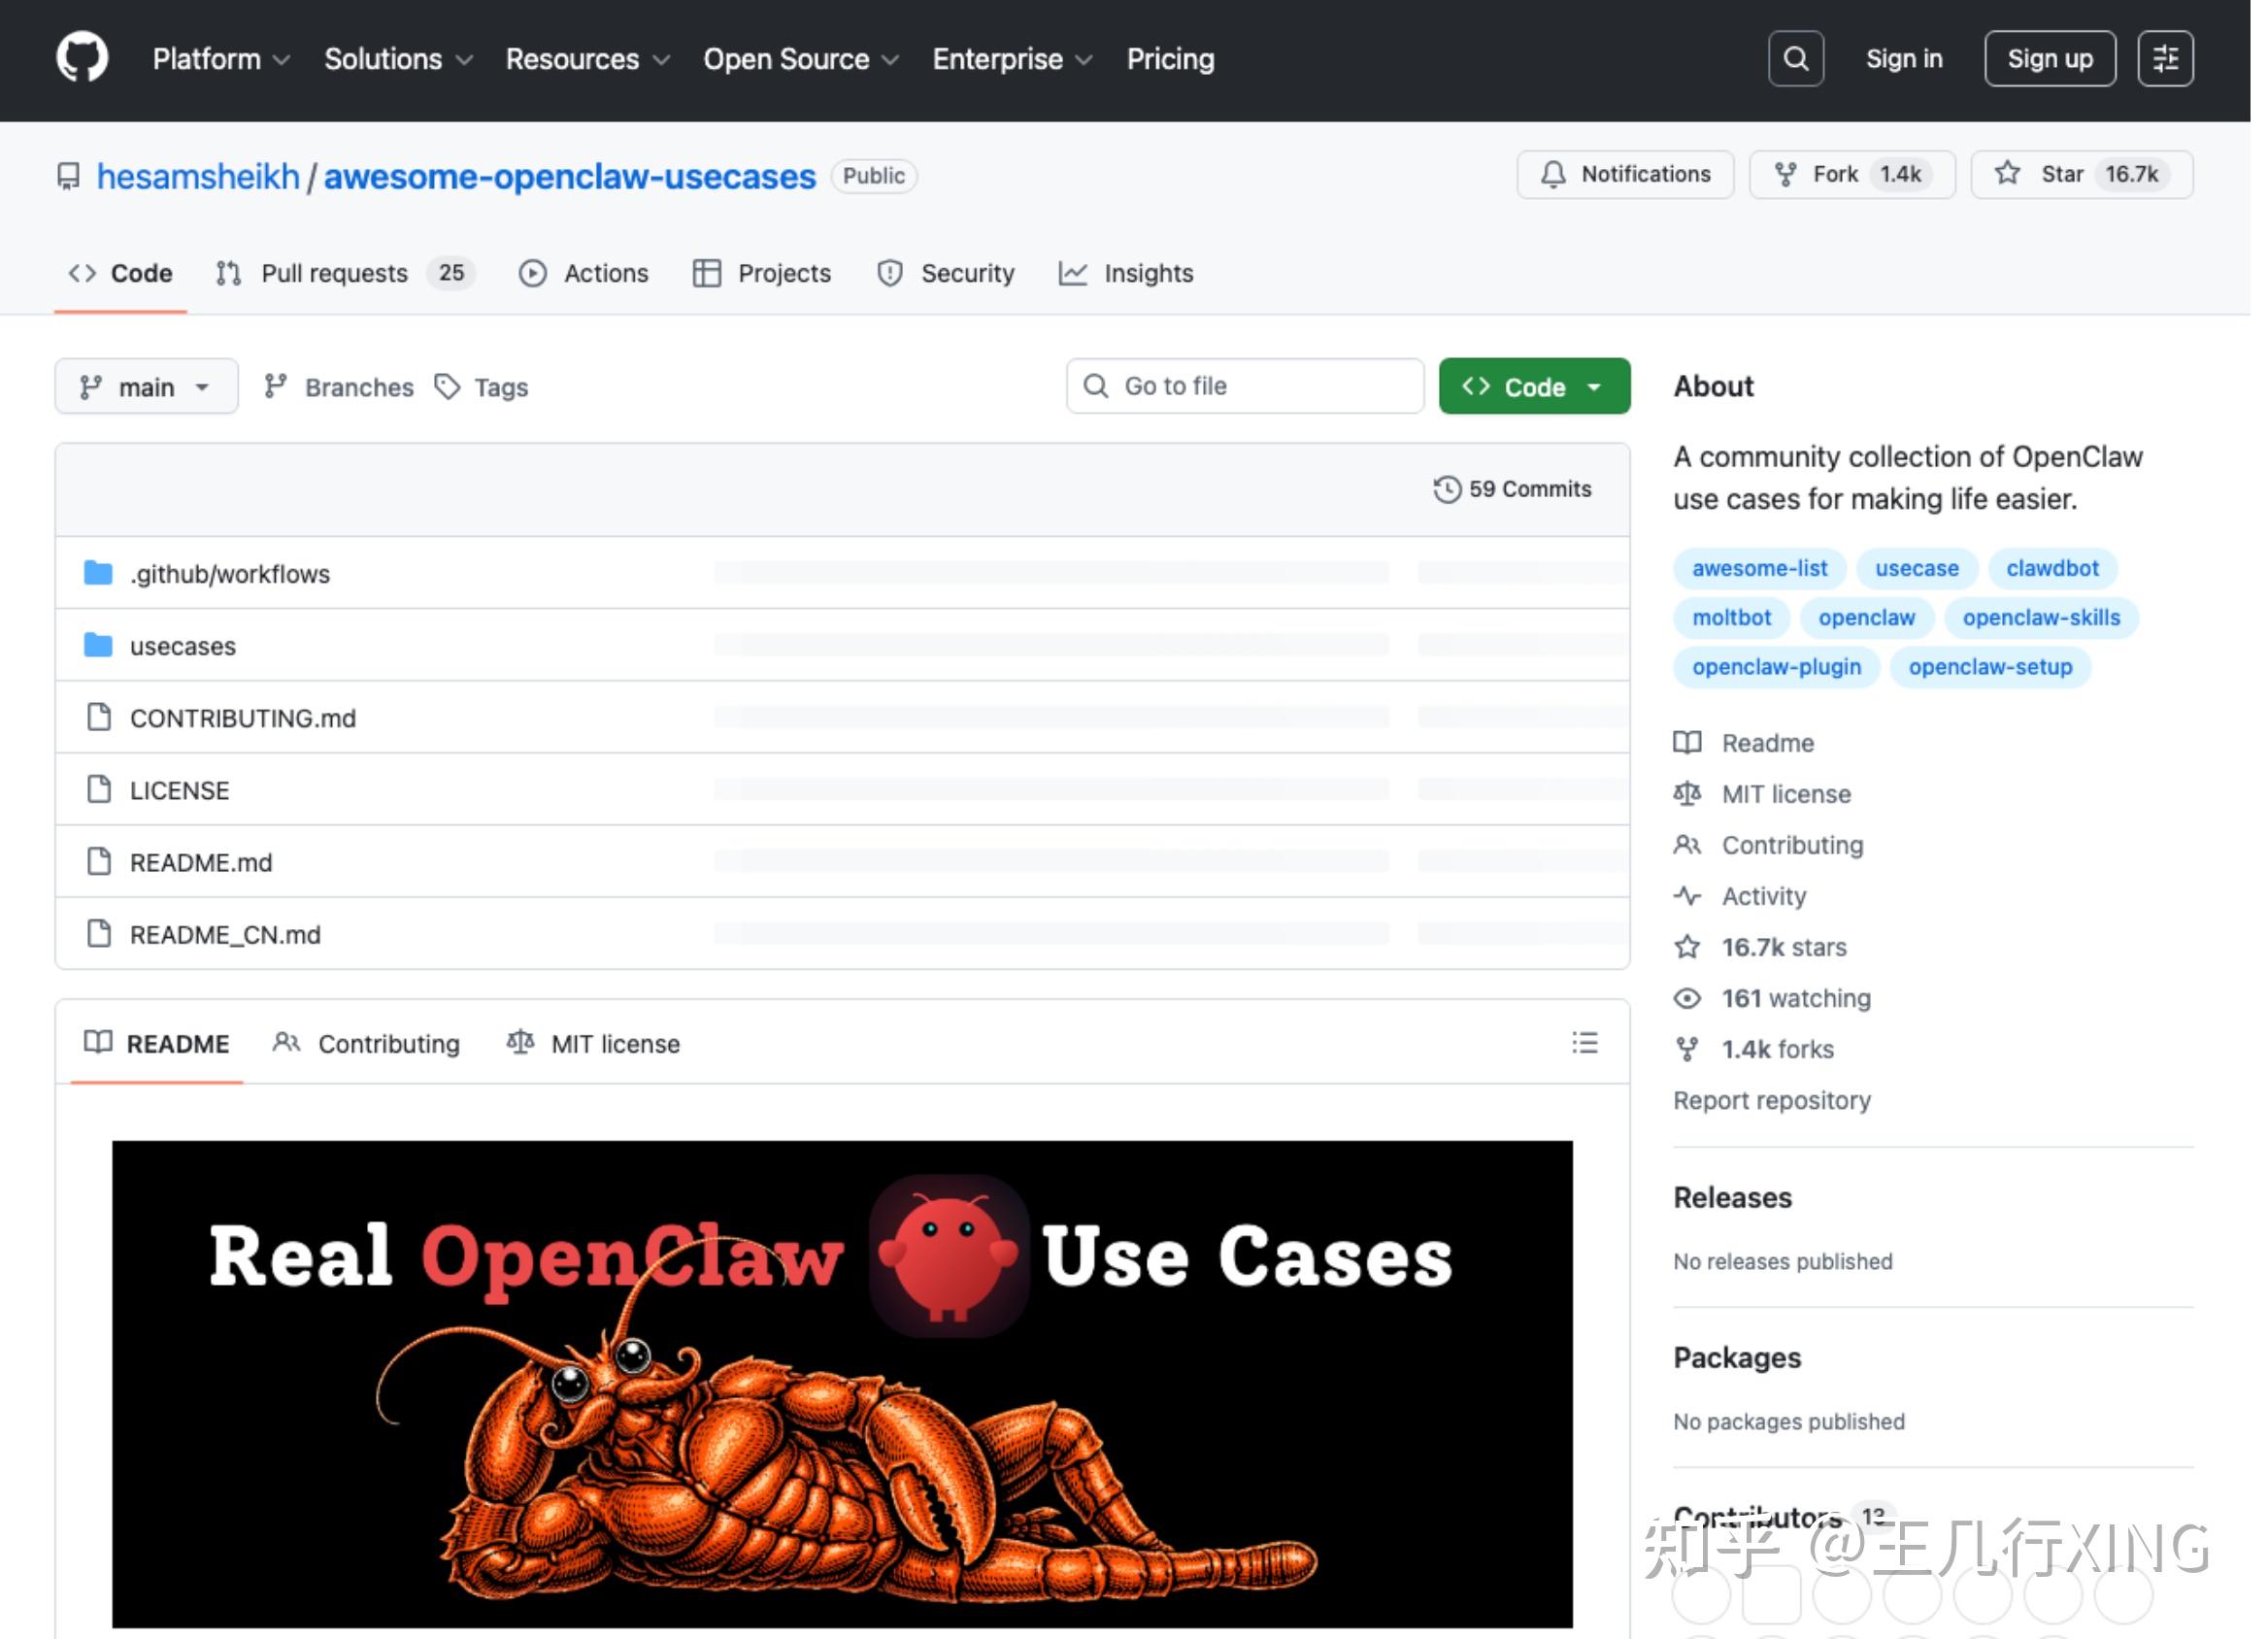Open the hesamsheikh owner link
Viewport: 2268px width, 1639px height.
pos(199,177)
